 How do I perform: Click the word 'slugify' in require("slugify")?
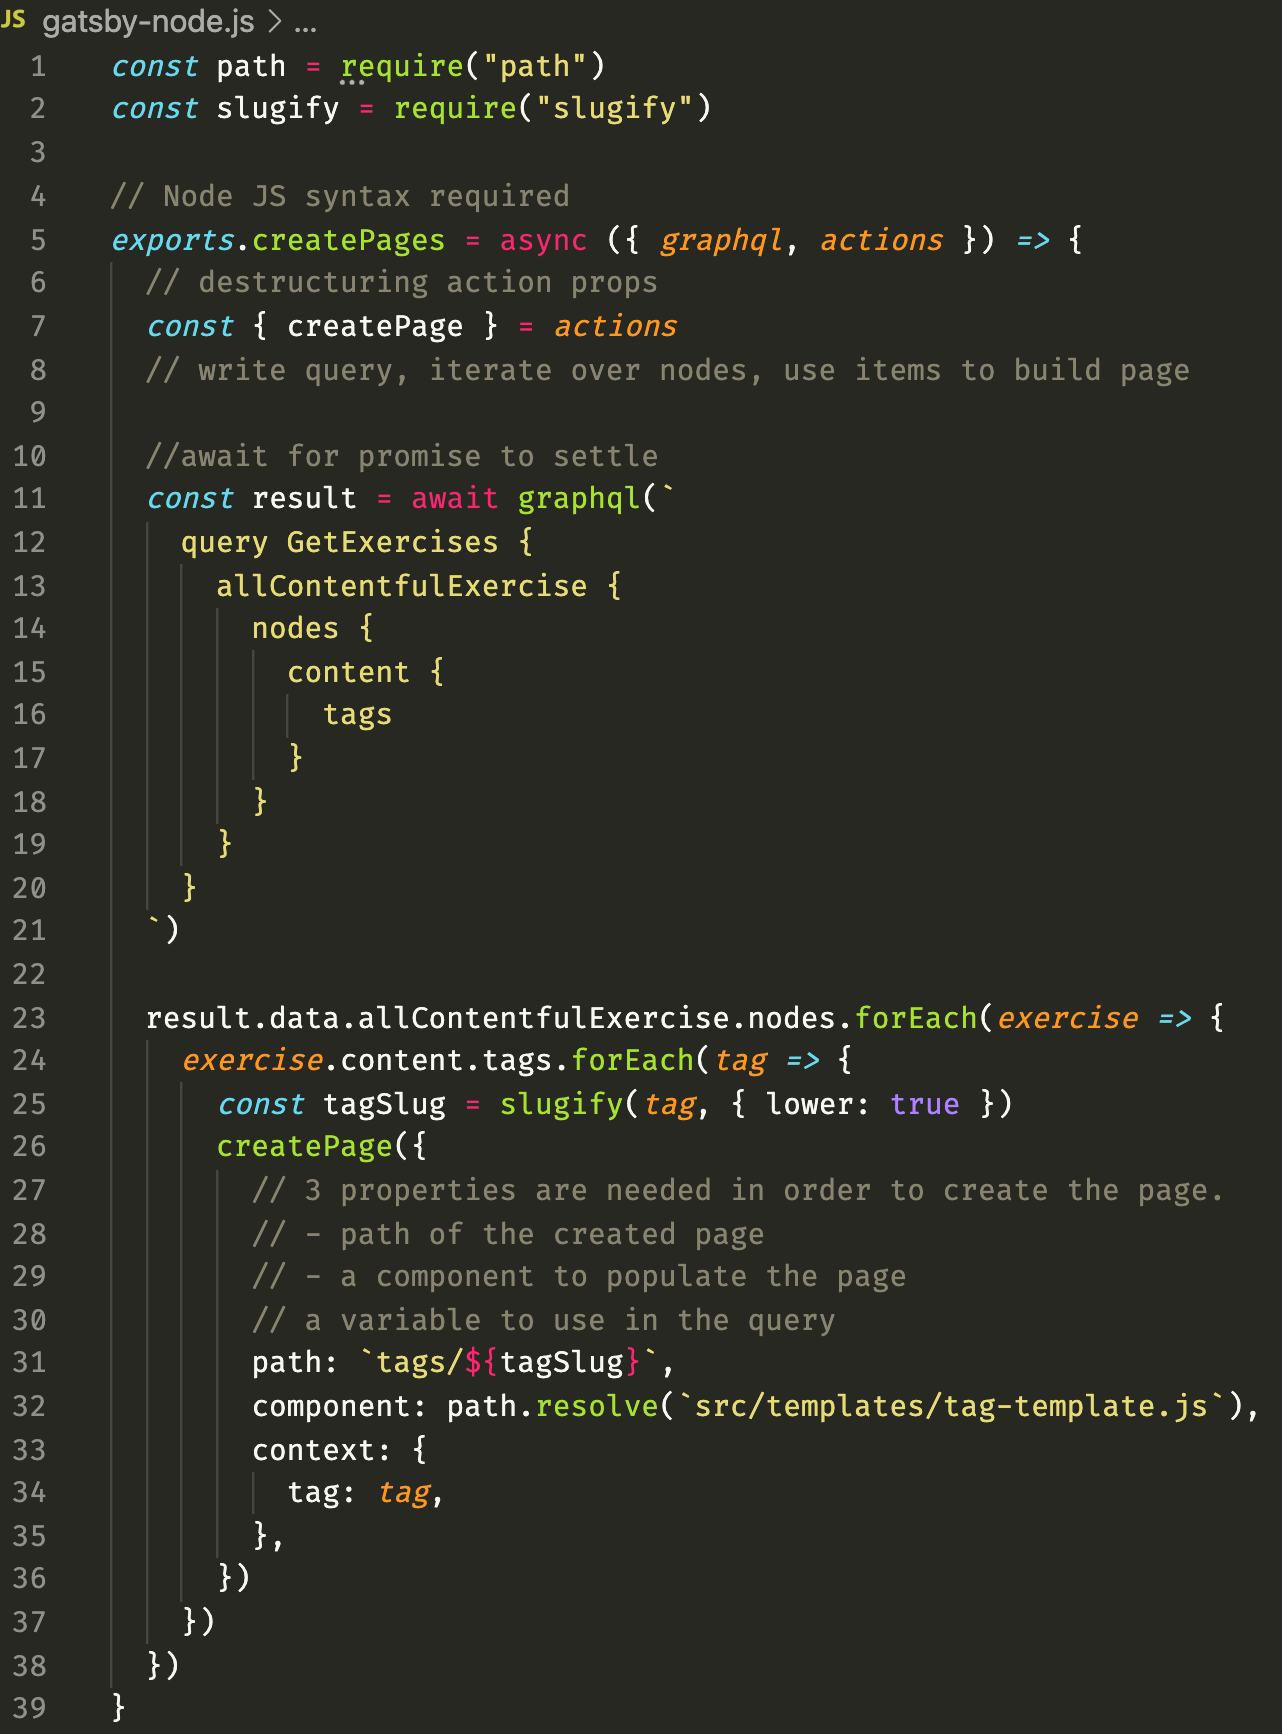pos(615,108)
